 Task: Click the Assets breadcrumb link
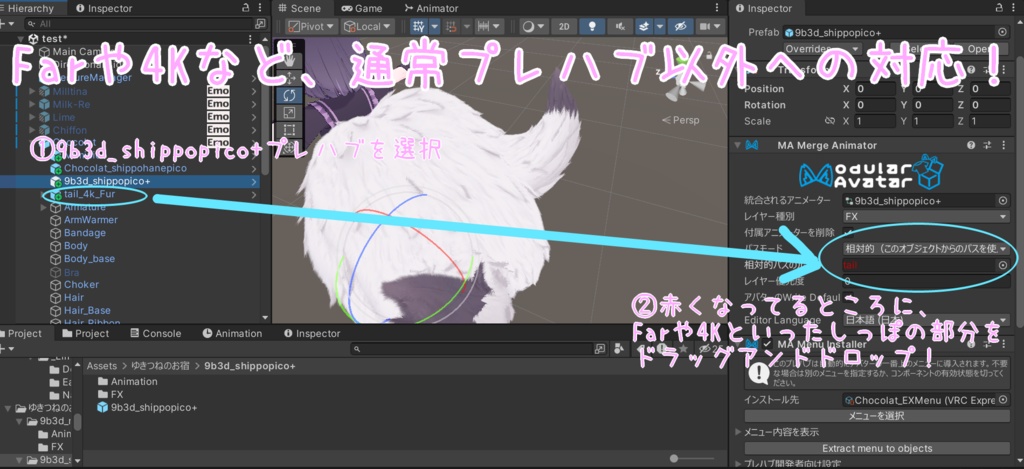tap(102, 366)
